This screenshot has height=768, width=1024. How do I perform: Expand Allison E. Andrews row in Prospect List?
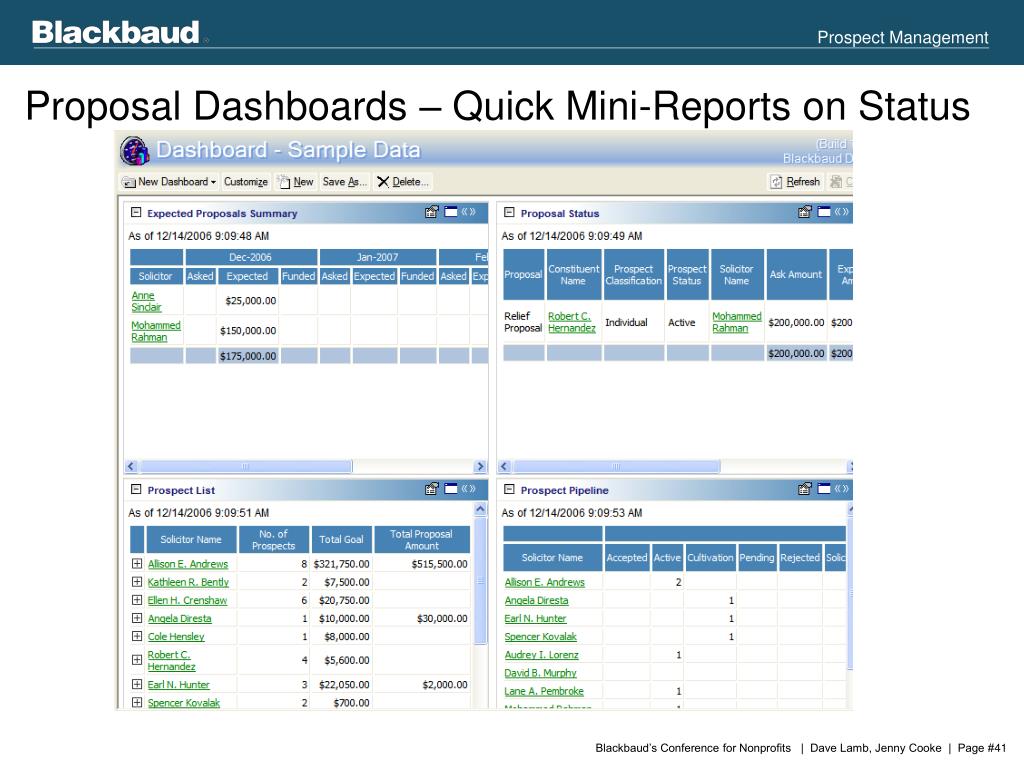136,563
